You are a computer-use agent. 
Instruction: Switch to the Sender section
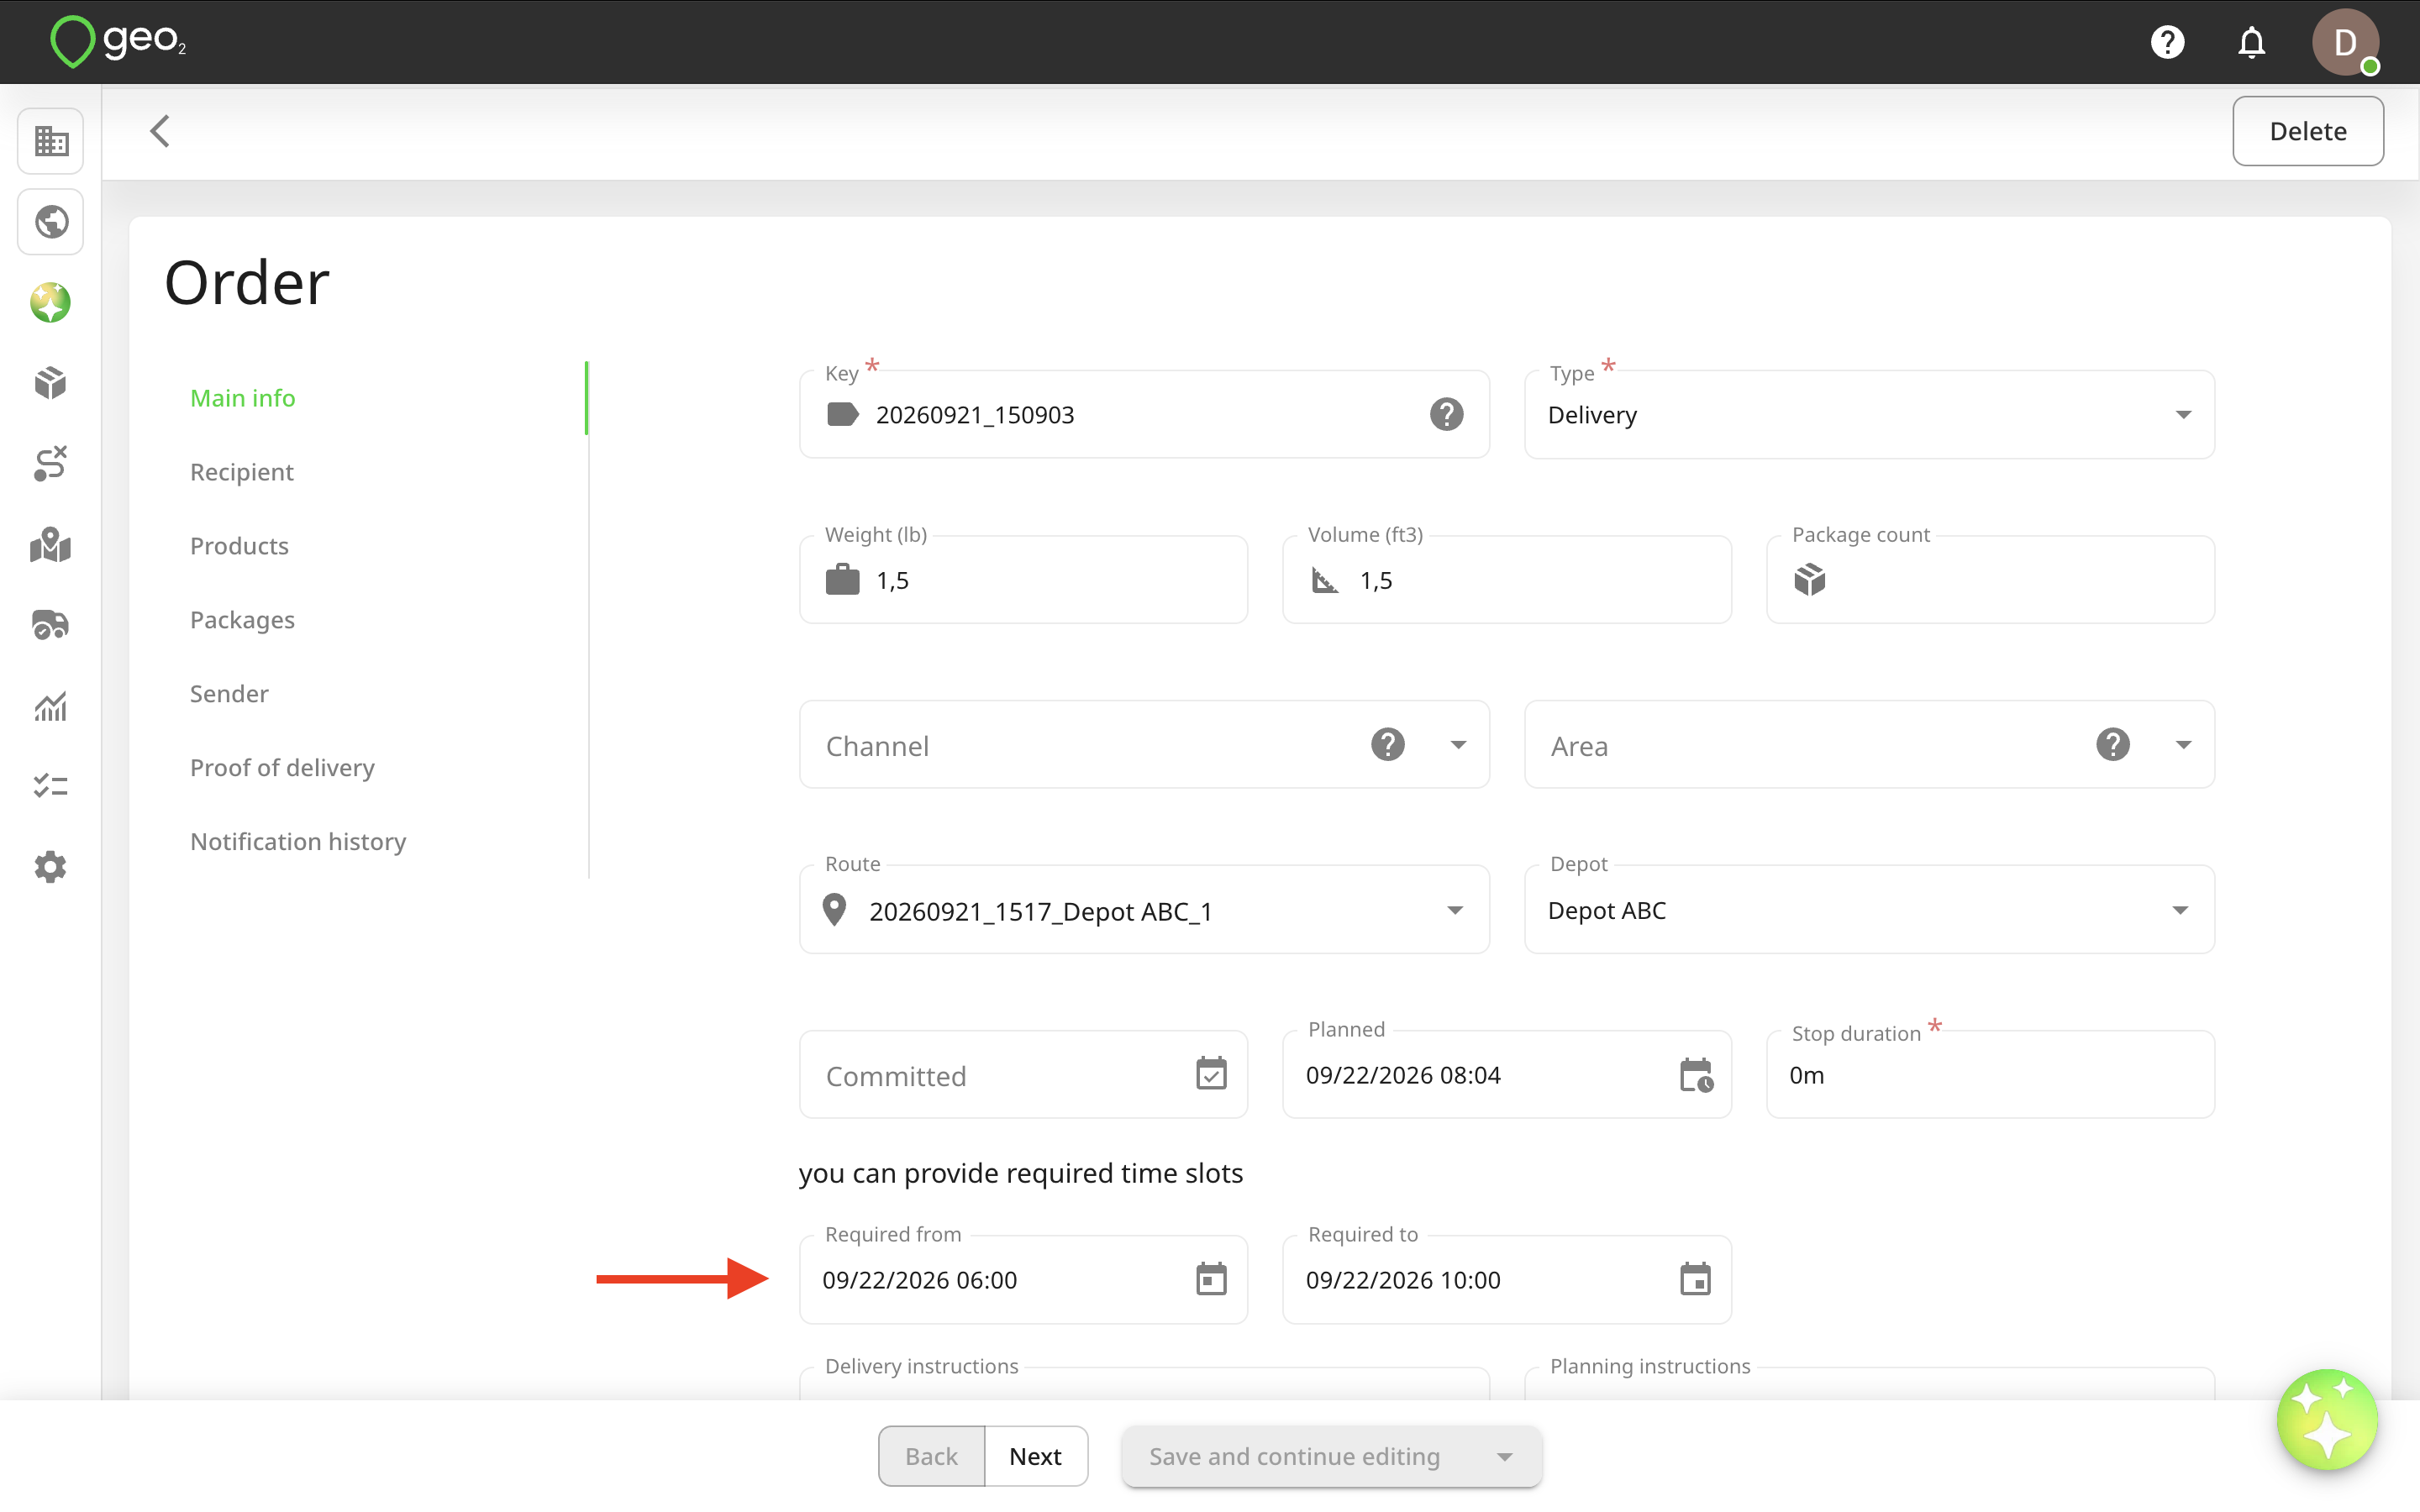[x=229, y=694]
